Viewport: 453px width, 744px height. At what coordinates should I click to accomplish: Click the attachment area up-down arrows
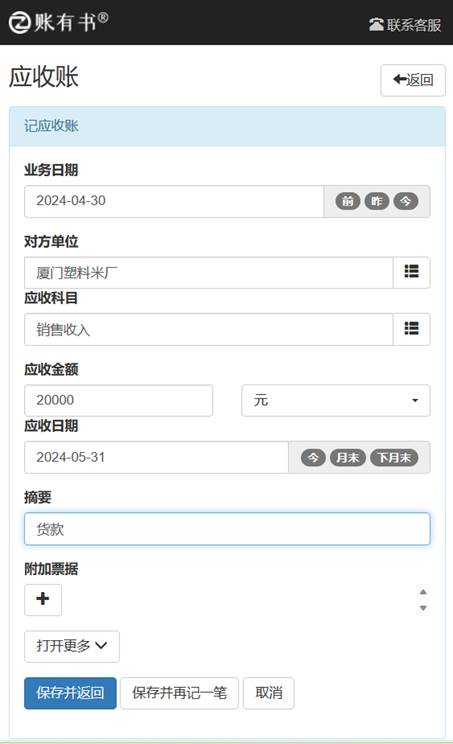pyautogui.click(x=423, y=600)
